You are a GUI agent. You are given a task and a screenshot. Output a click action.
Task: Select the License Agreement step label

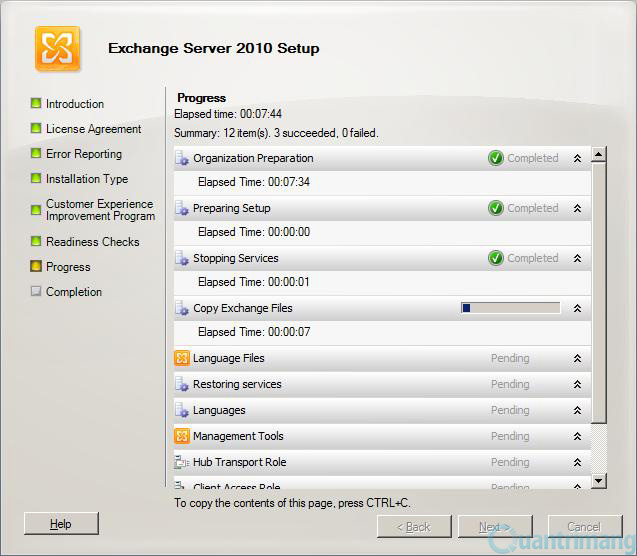click(x=93, y=129)
